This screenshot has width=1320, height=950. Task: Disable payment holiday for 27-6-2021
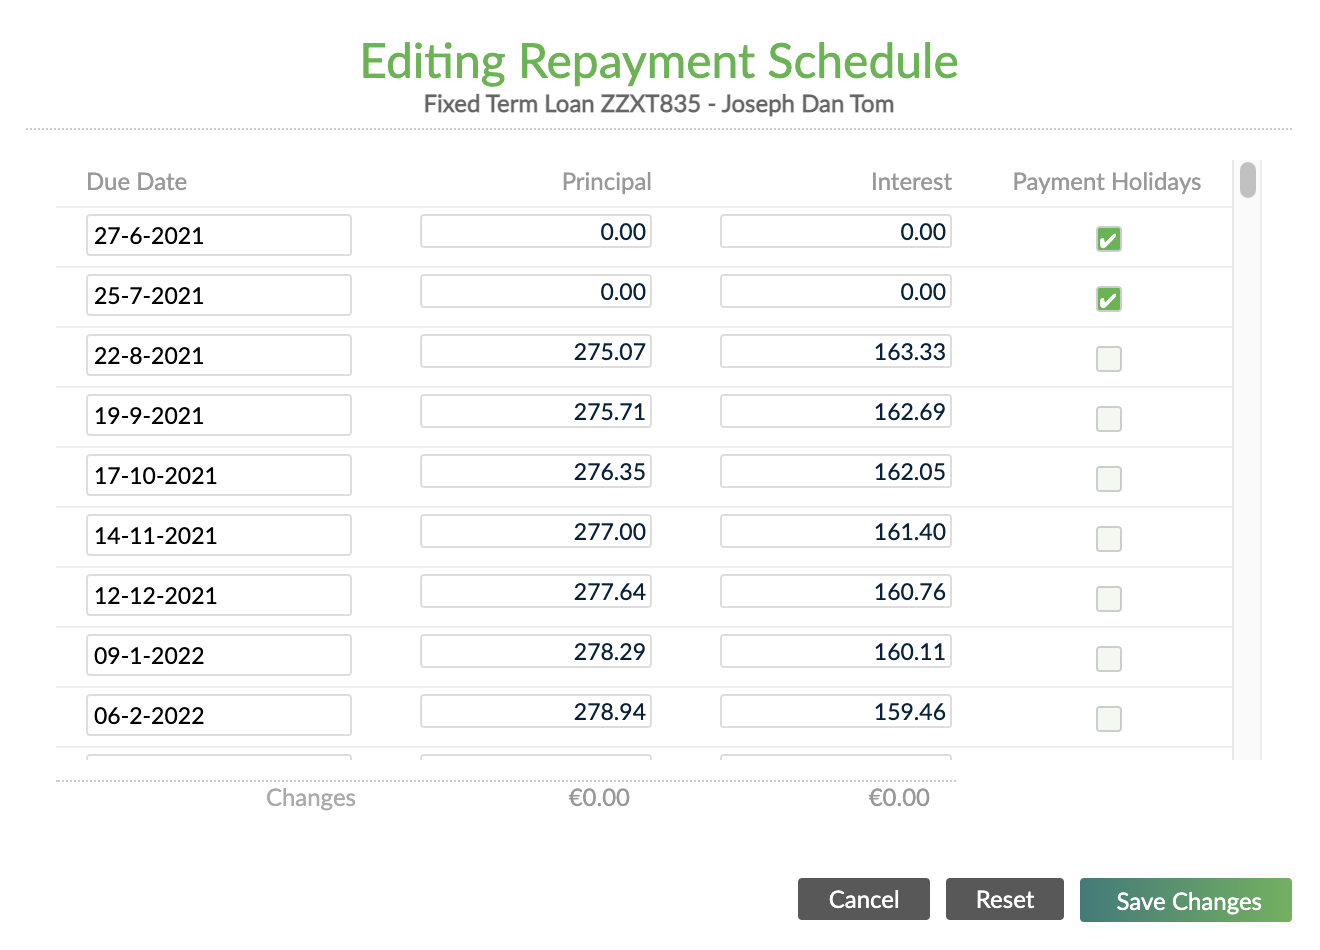pyautogui.click(x=1108, y=239)
